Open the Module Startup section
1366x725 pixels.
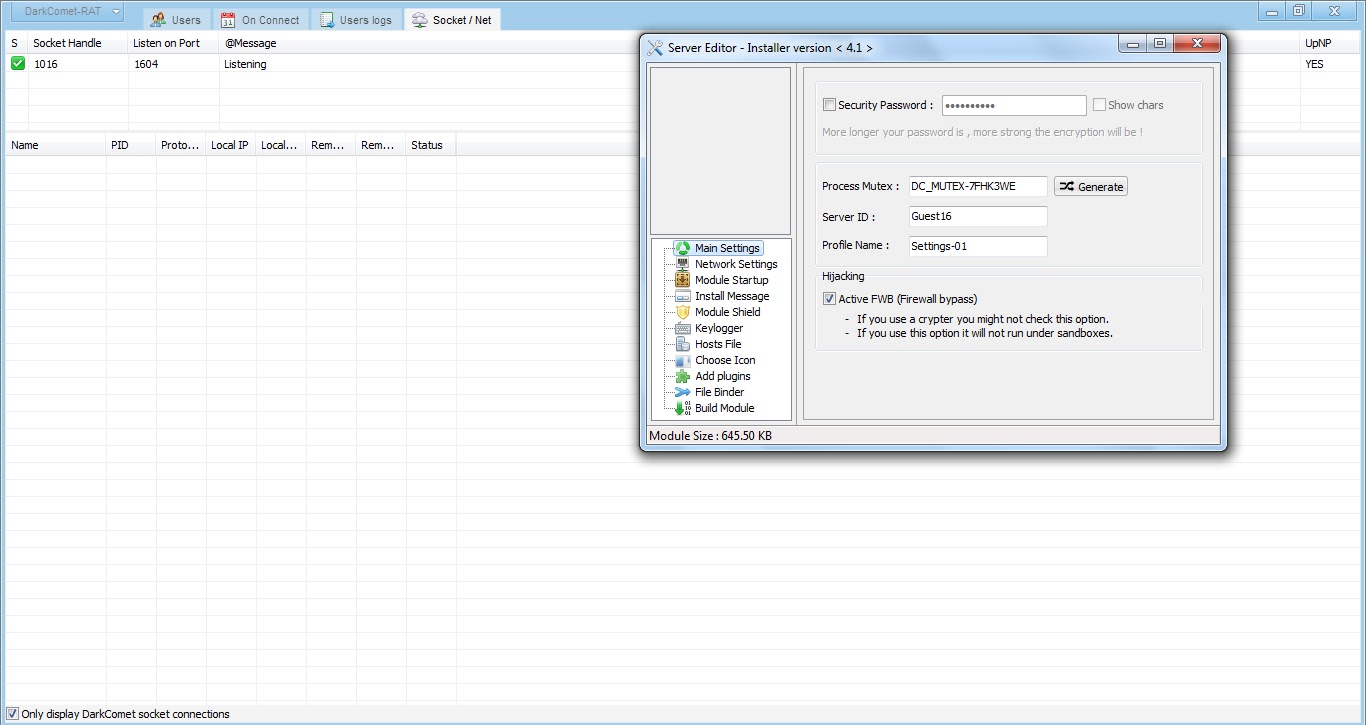coord(732,280)
